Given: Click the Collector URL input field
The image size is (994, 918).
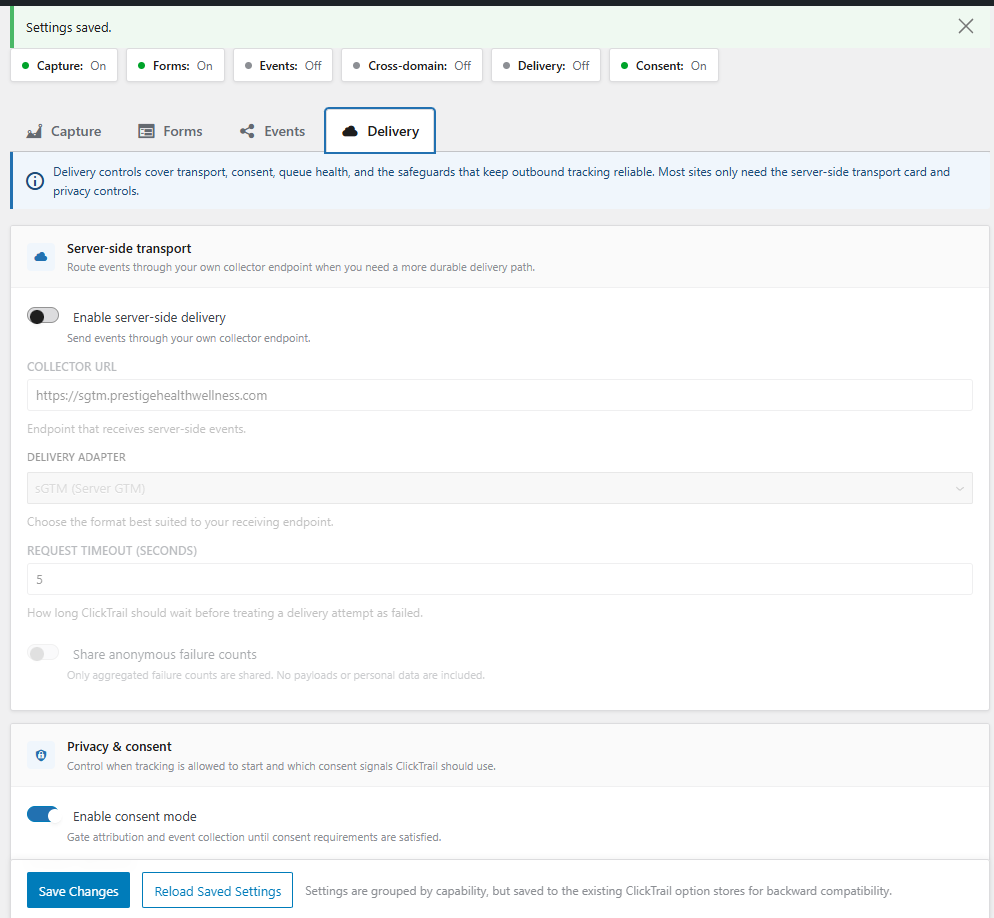Looking at the screenshot, I should 500,395.
